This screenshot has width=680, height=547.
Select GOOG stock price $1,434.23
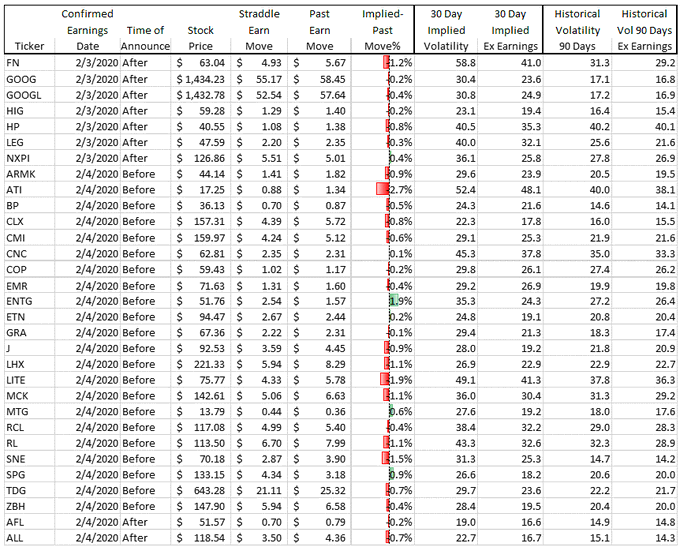tap(201, 79)
